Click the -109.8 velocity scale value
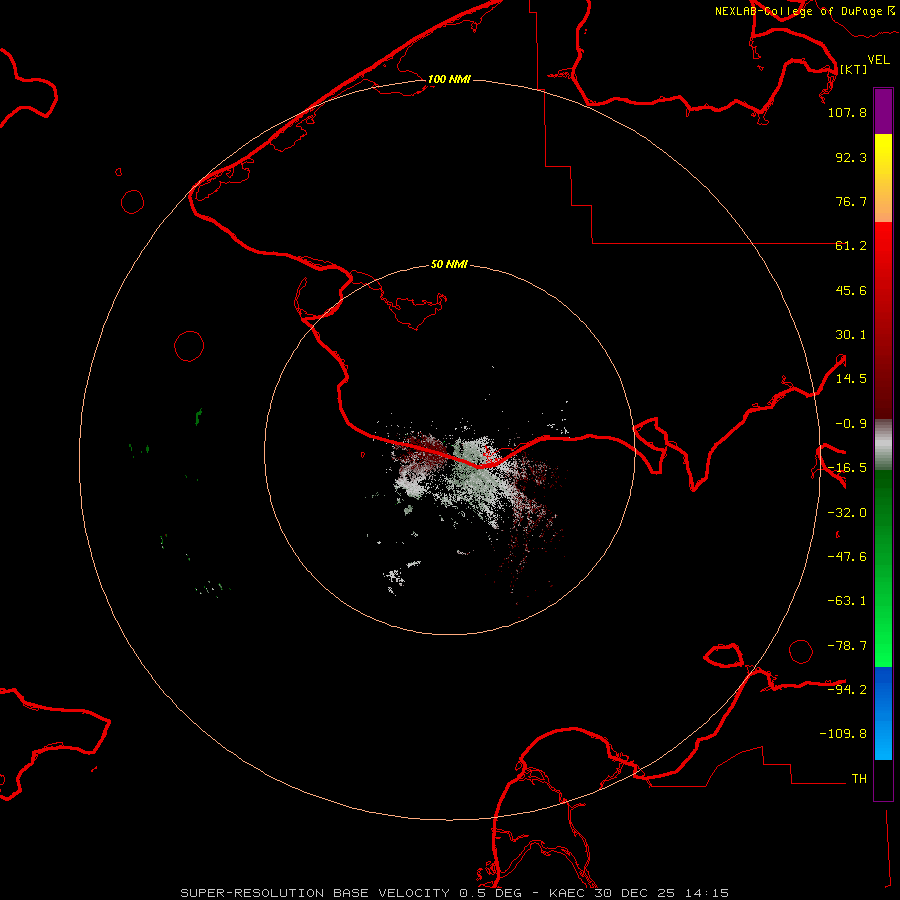The height and width of the screenshot is (900, 900). (843, 734)
